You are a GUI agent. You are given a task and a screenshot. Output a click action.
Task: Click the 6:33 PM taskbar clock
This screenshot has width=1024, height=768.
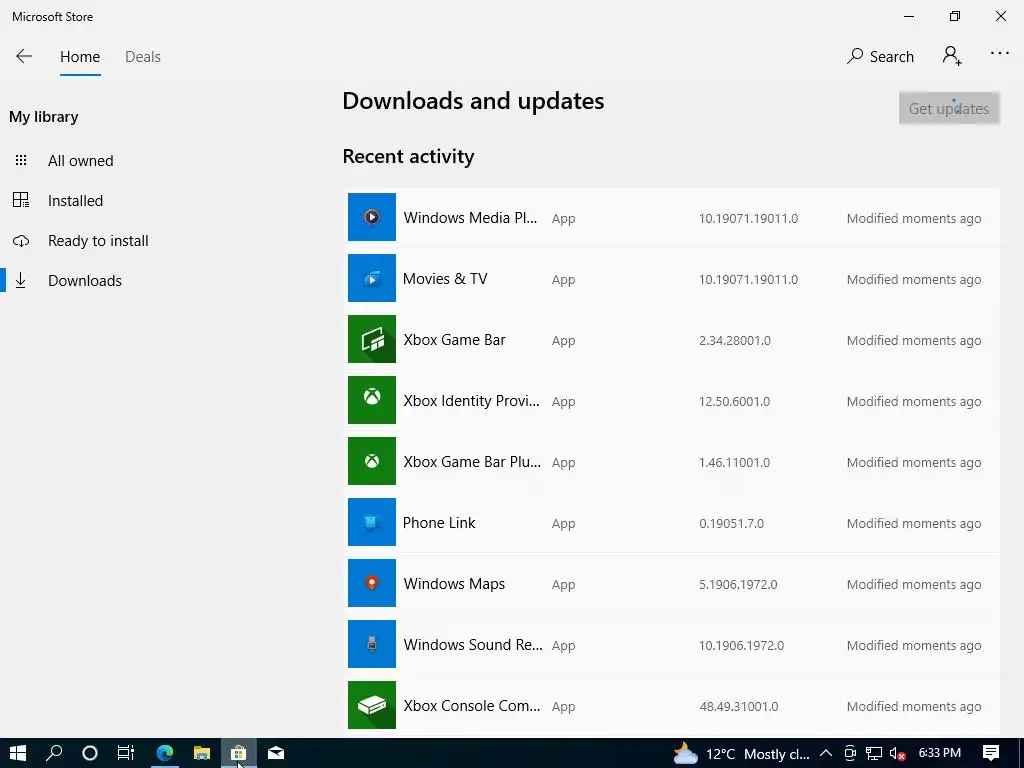pos(939,753)
